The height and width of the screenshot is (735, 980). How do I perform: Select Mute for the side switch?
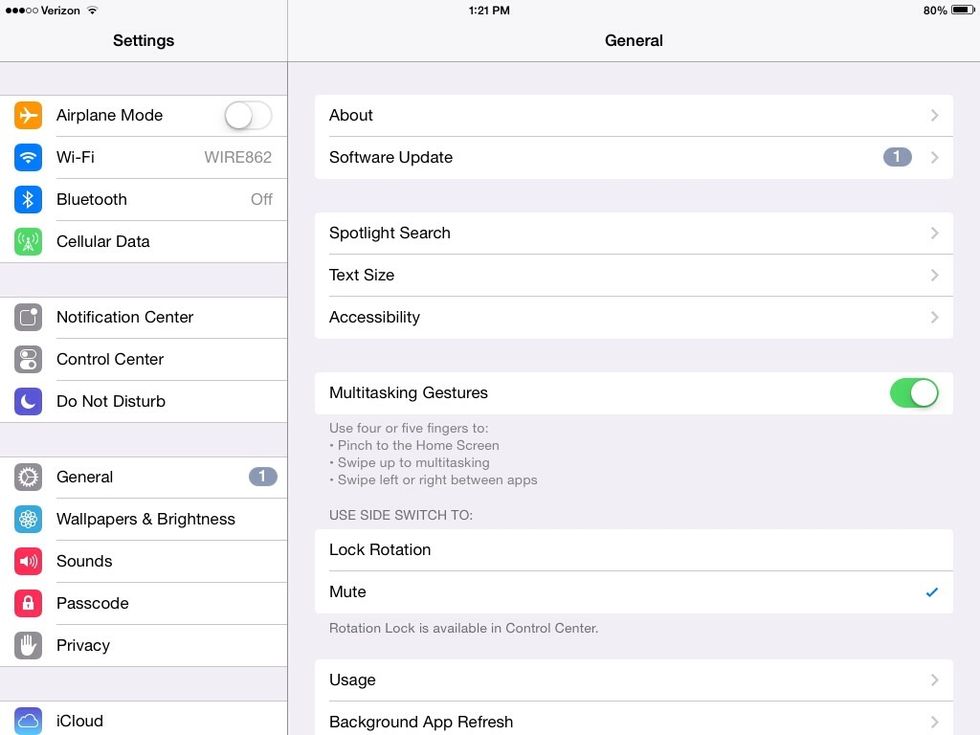pyautogui.click(x=634, y=592)
